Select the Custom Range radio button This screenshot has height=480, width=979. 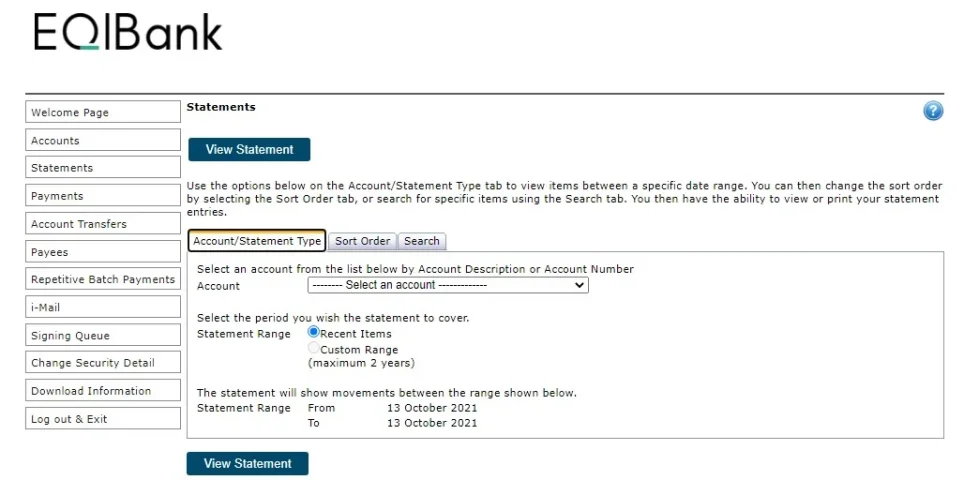pyautogui.click(x=313, y=348)
